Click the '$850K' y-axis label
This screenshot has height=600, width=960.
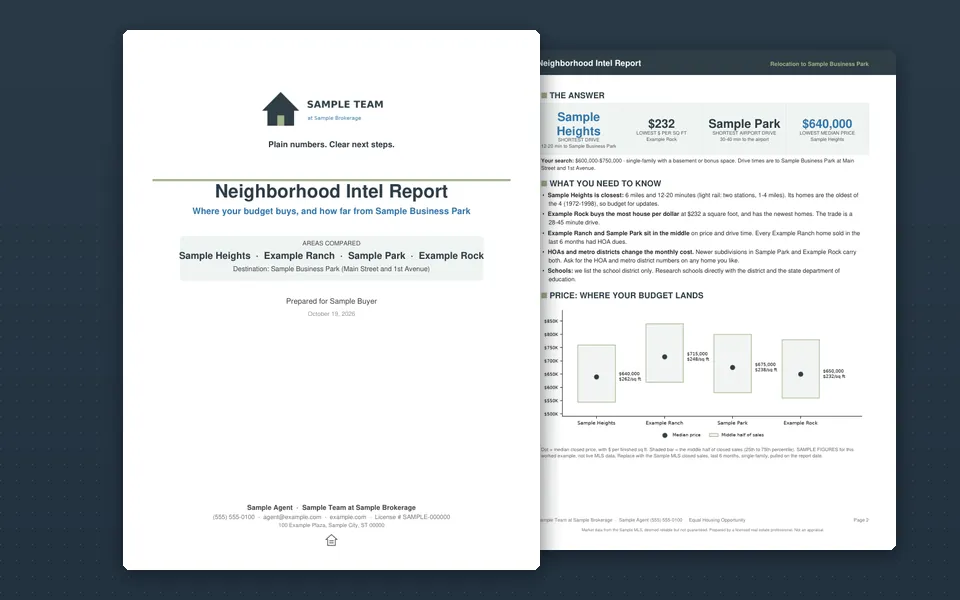[x=551, y=321]
